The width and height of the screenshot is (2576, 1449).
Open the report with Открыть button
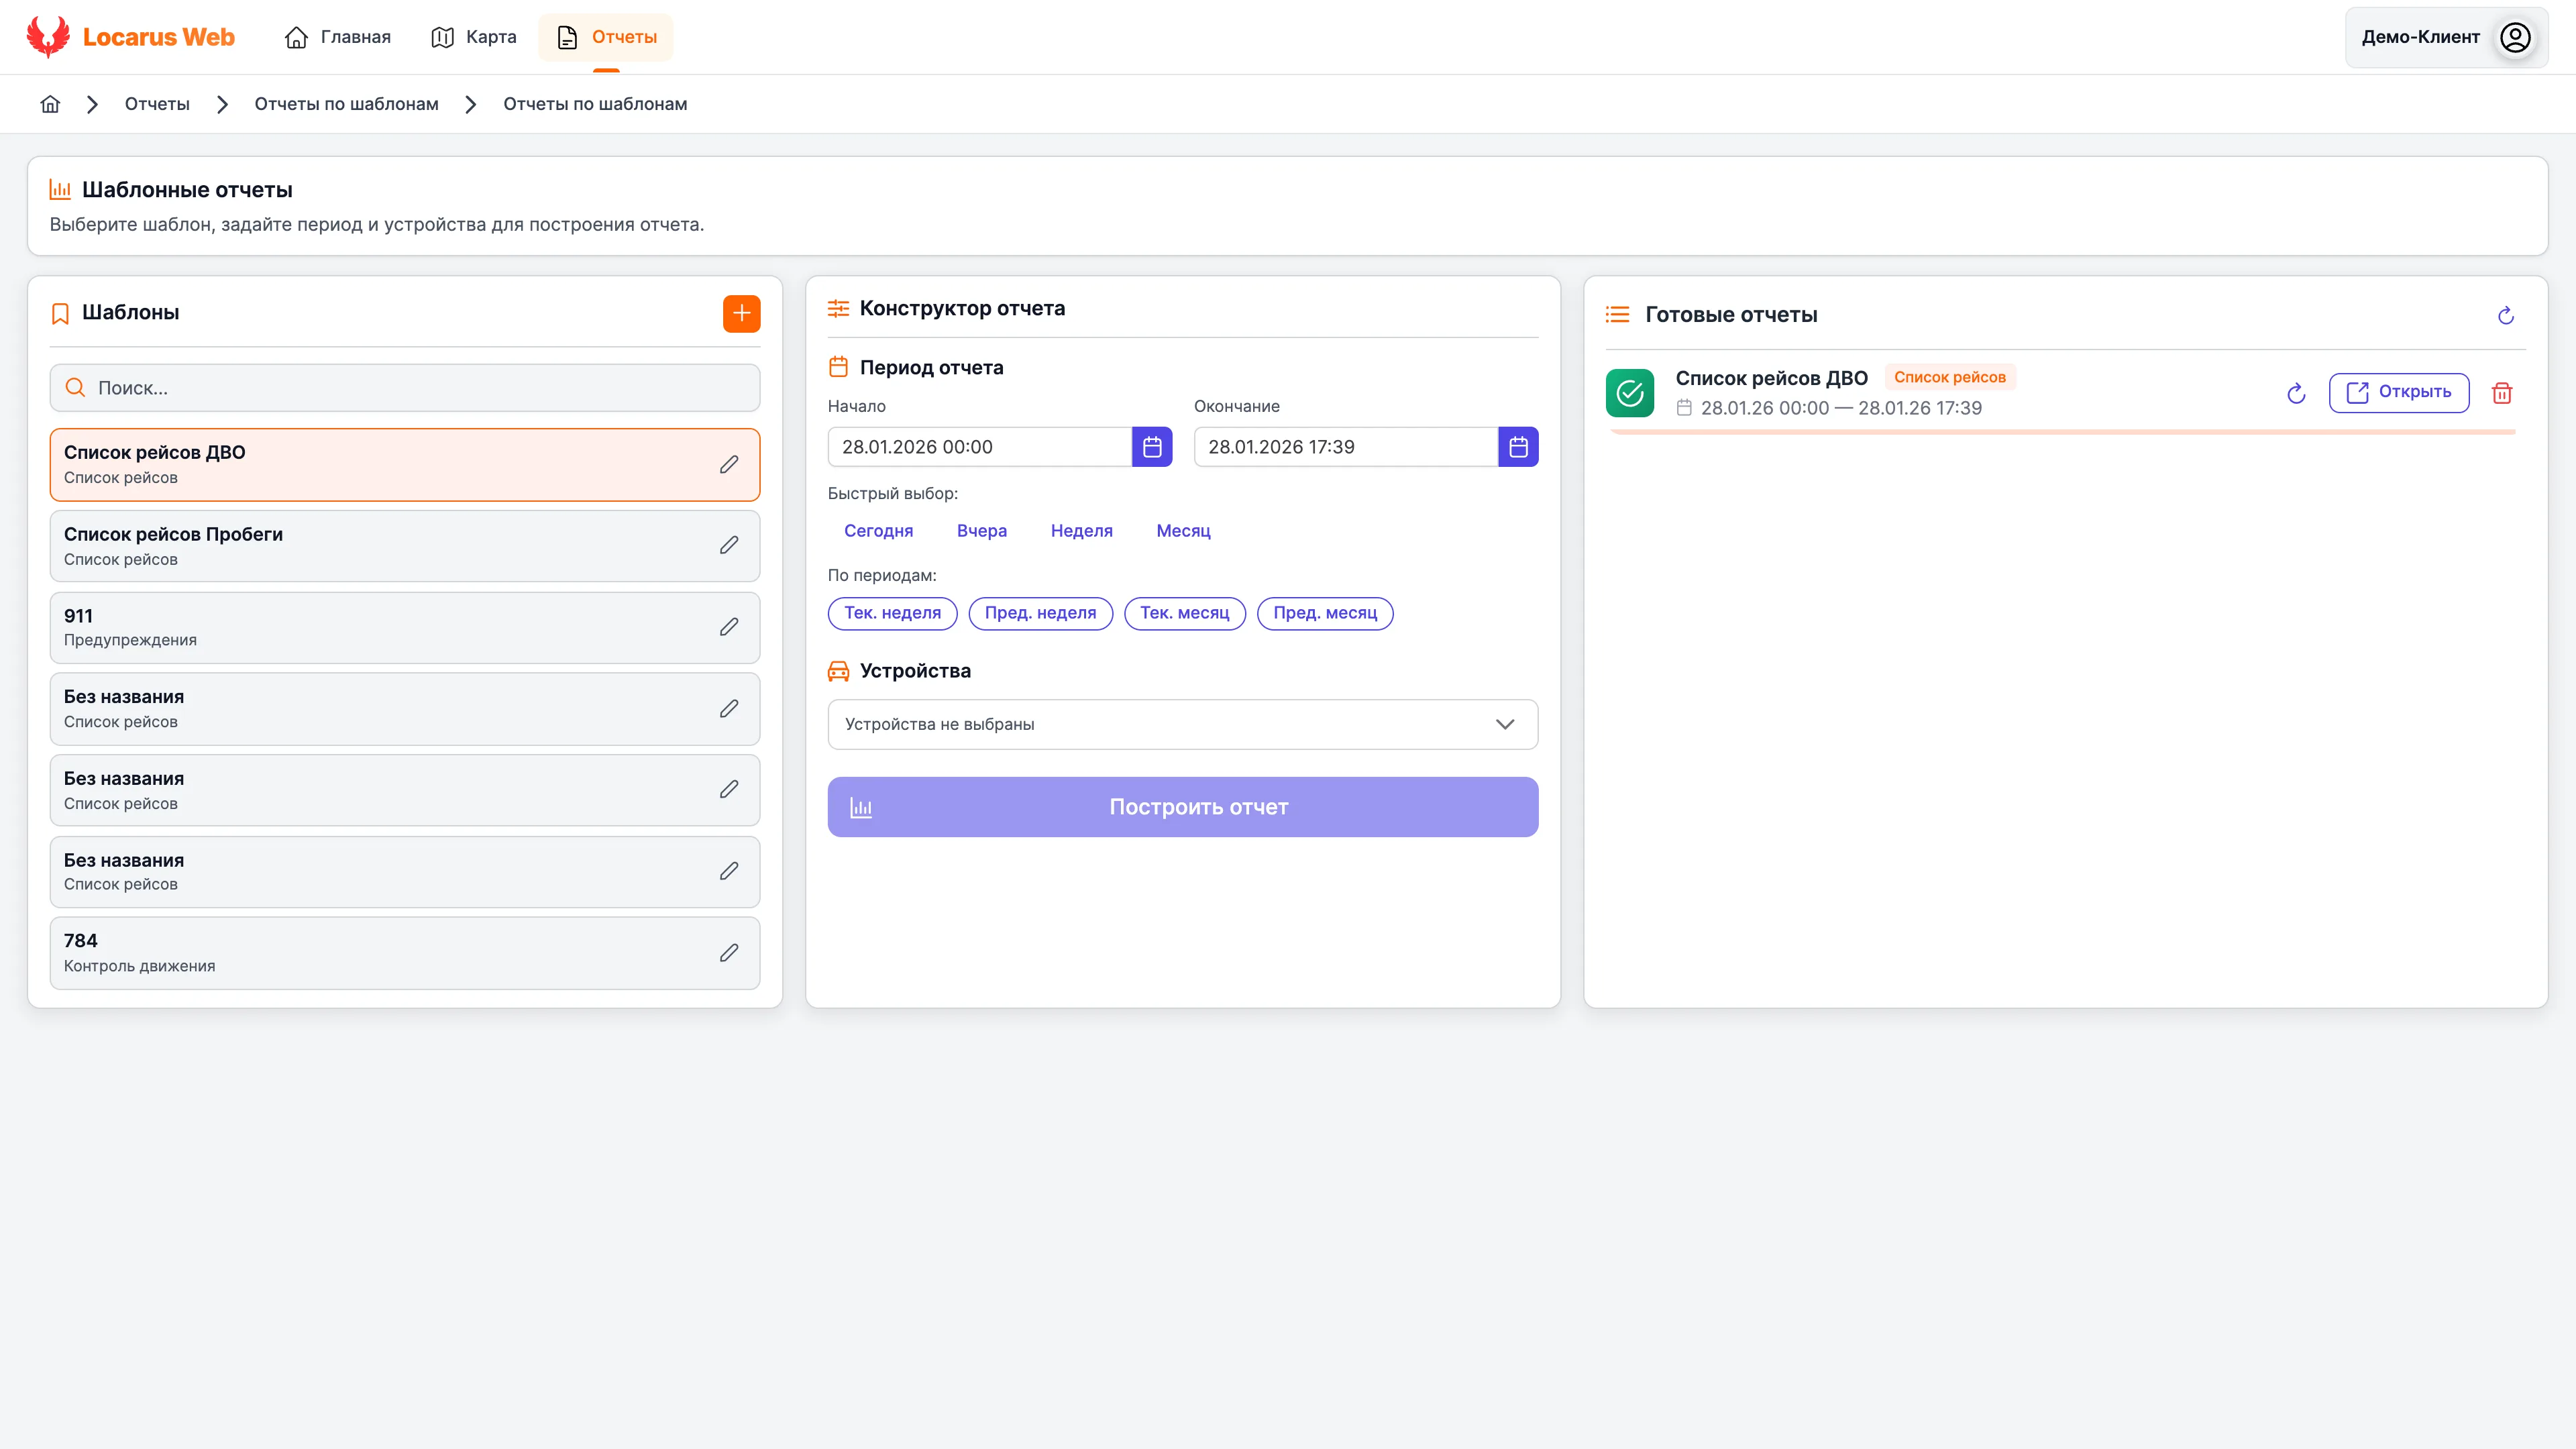point(2398,392)
